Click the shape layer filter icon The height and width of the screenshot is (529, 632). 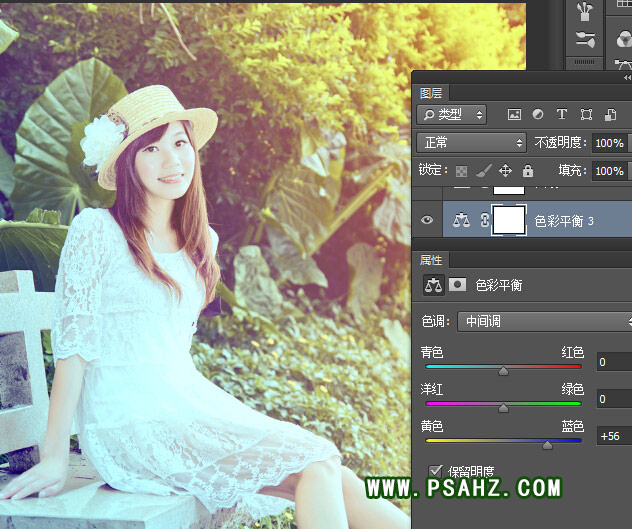click(x=586, y=115)
